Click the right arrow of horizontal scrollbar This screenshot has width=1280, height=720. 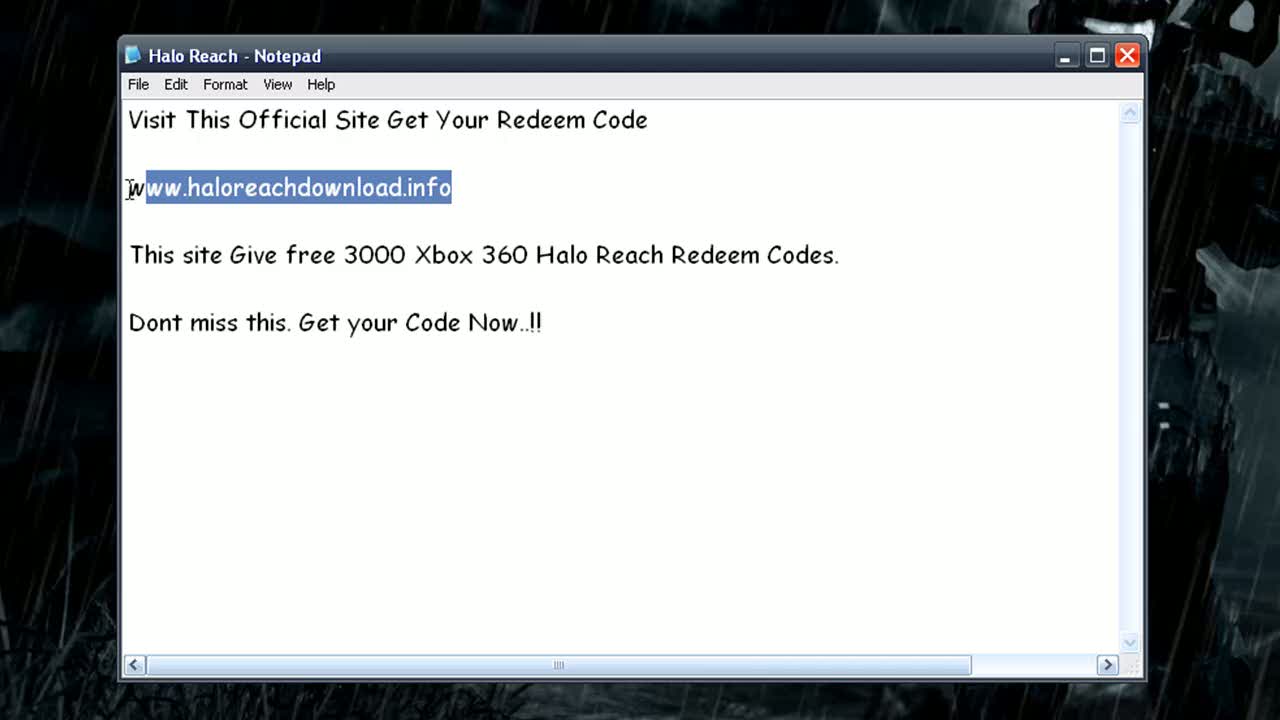click(x=1107, y=664)
